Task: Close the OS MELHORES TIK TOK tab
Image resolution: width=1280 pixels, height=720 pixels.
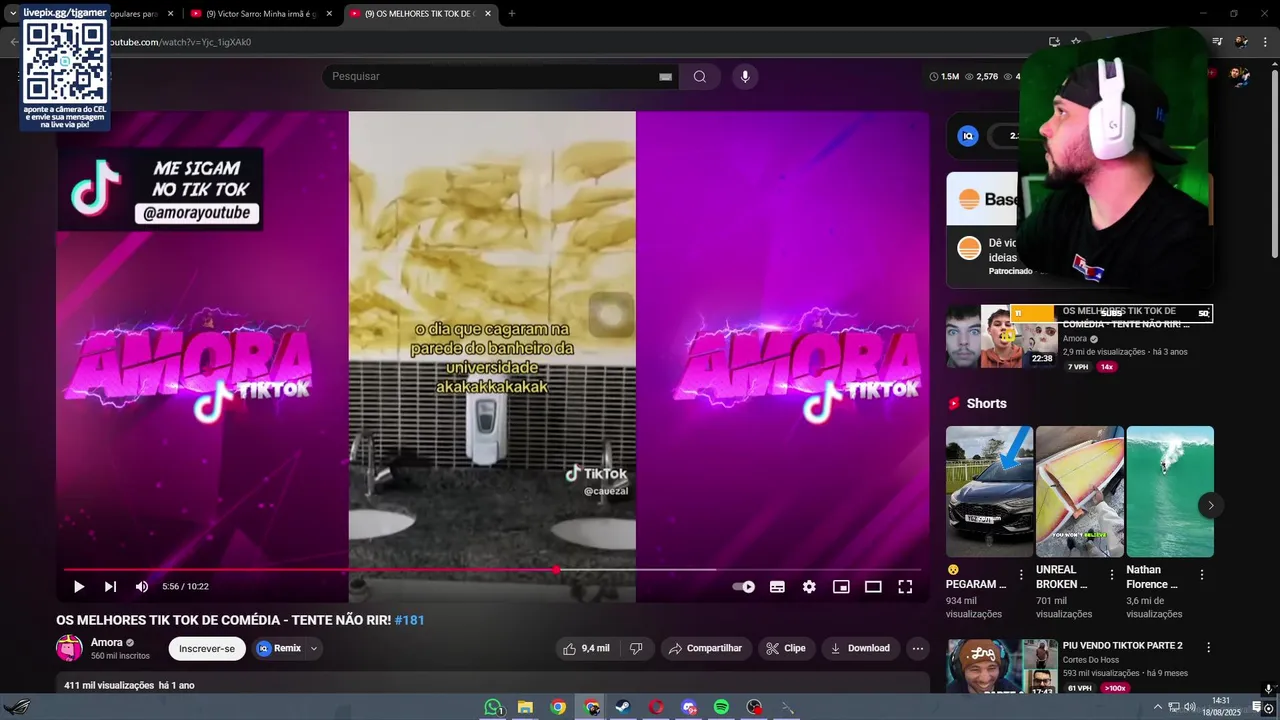Action: [488, 14]
